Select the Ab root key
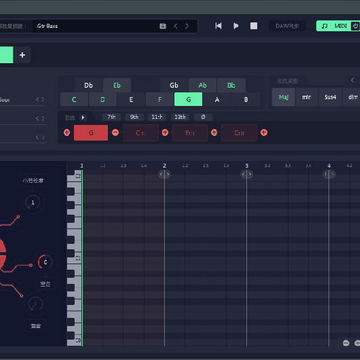 (x=203, y=85)
